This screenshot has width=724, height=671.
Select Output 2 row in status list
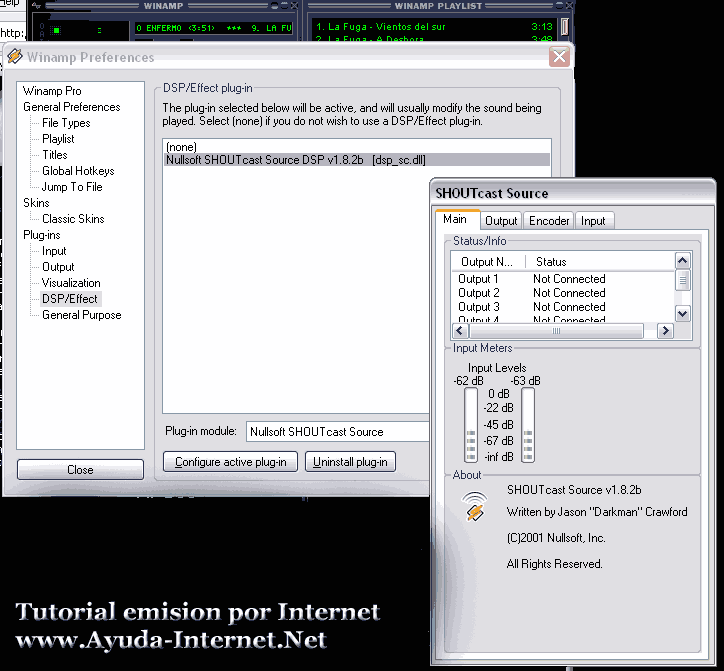coord(562,293)
